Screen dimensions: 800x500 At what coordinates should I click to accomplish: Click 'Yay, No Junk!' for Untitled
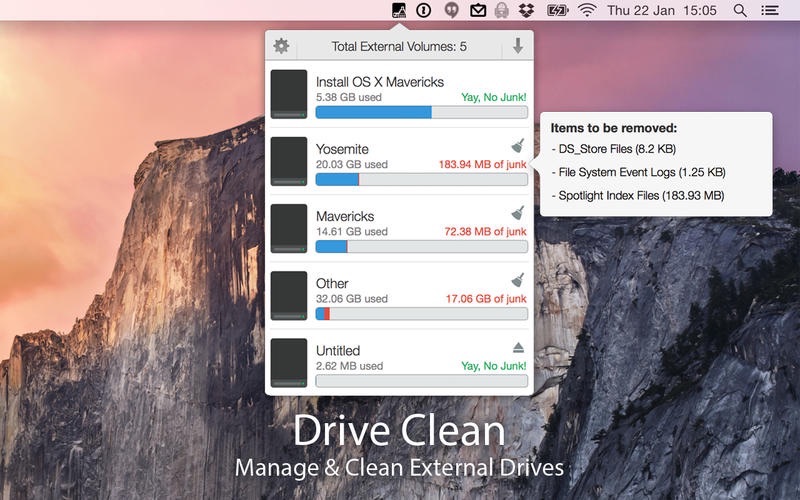[493, 366]
